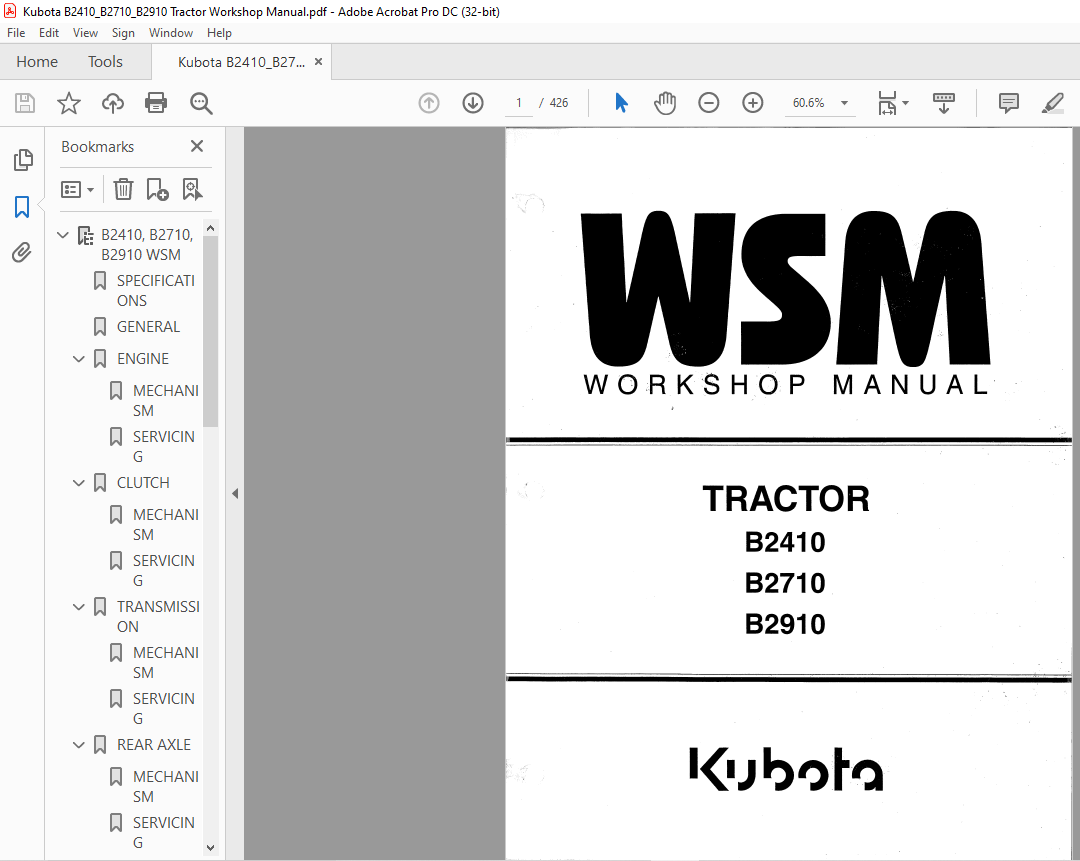
Task: Find the current bookmark
Action: [192, 189]
